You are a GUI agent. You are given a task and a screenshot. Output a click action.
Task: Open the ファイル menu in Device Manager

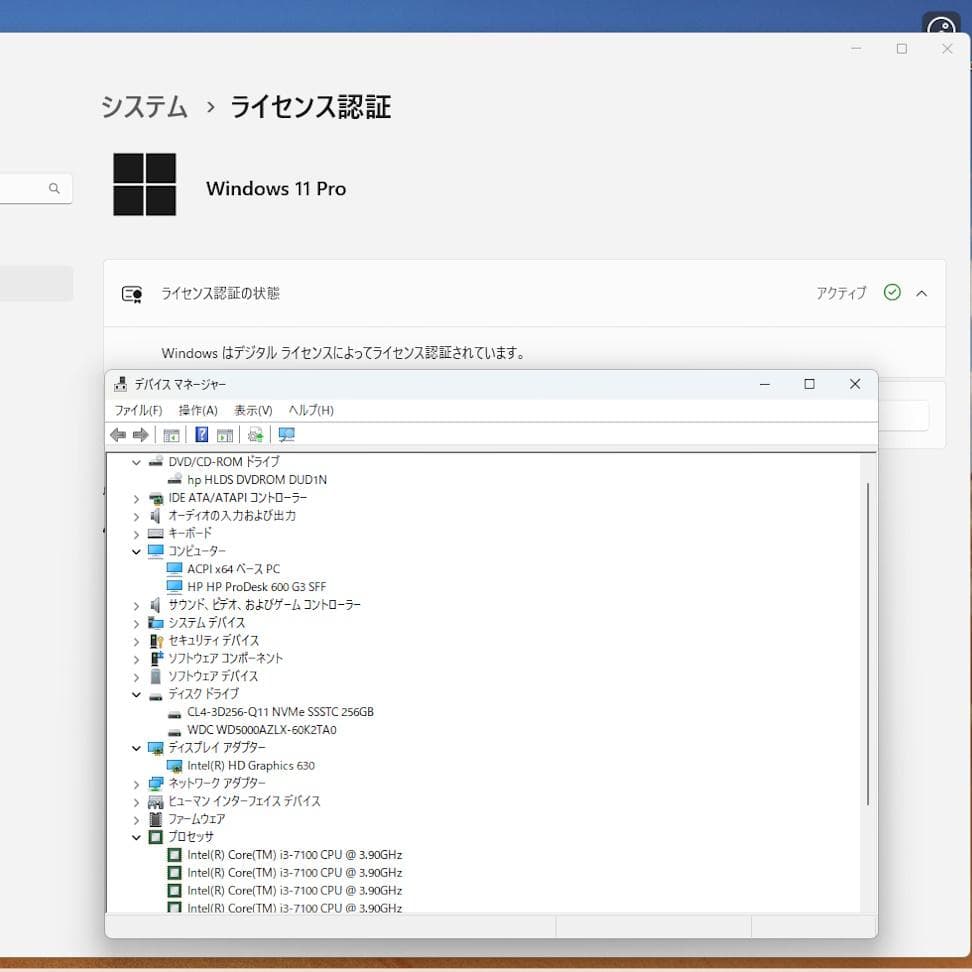139,410
